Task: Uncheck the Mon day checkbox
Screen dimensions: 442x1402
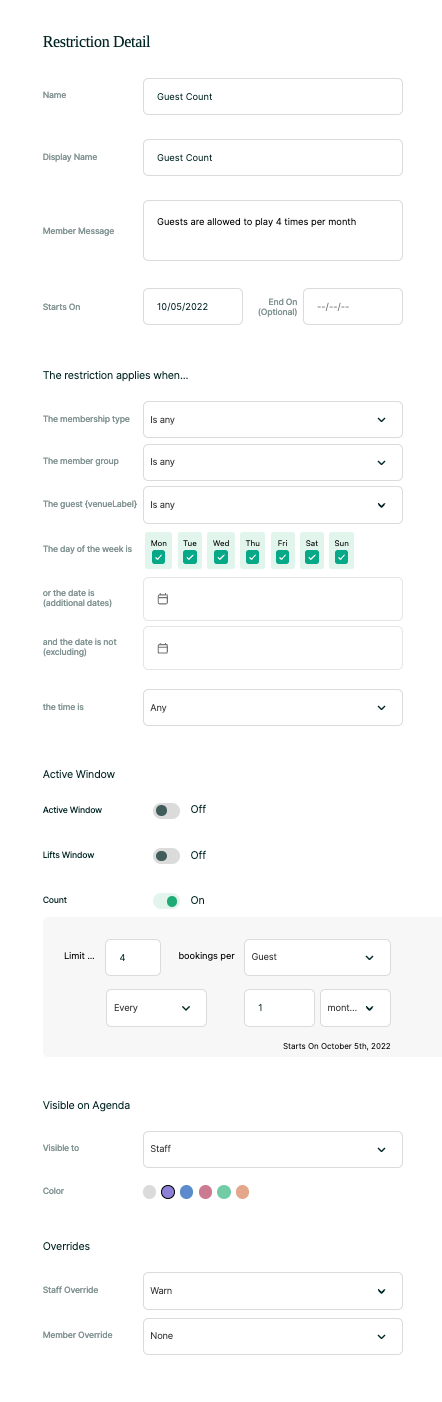Action: click(158, 557)
